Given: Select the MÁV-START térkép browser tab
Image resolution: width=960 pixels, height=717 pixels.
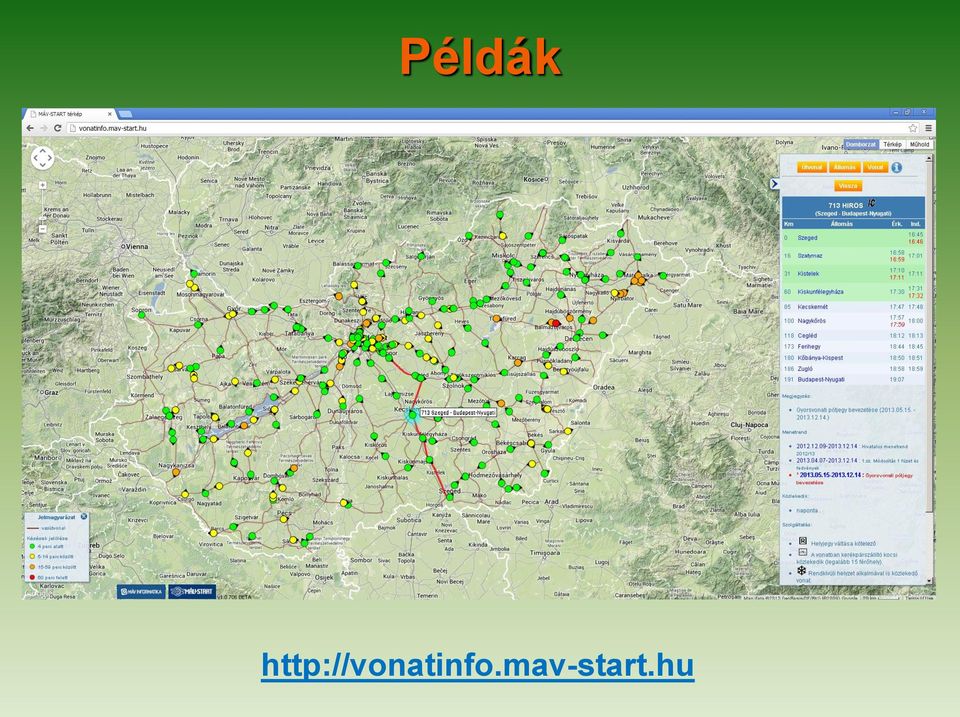Looking at the screenshot, I should [69, 114].
